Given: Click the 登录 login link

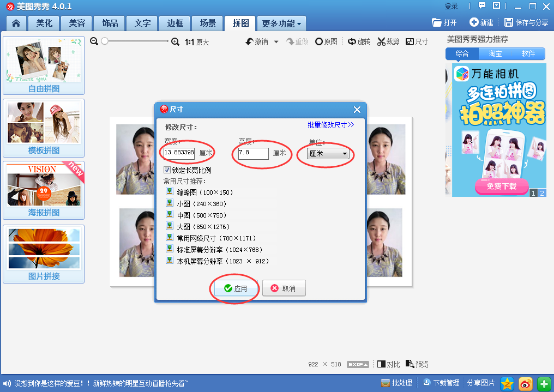Looking at the screenshot, I should (x=451, y=6).
